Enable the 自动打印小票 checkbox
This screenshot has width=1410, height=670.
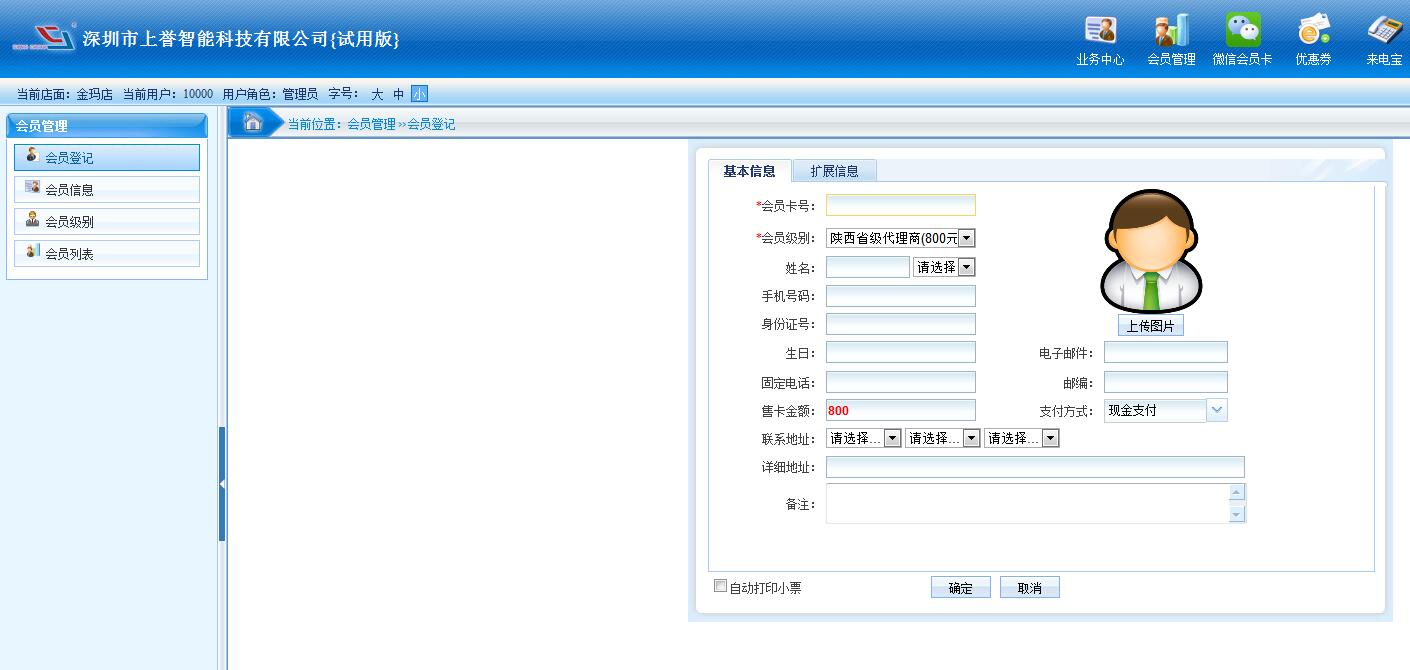pos(720,586)
